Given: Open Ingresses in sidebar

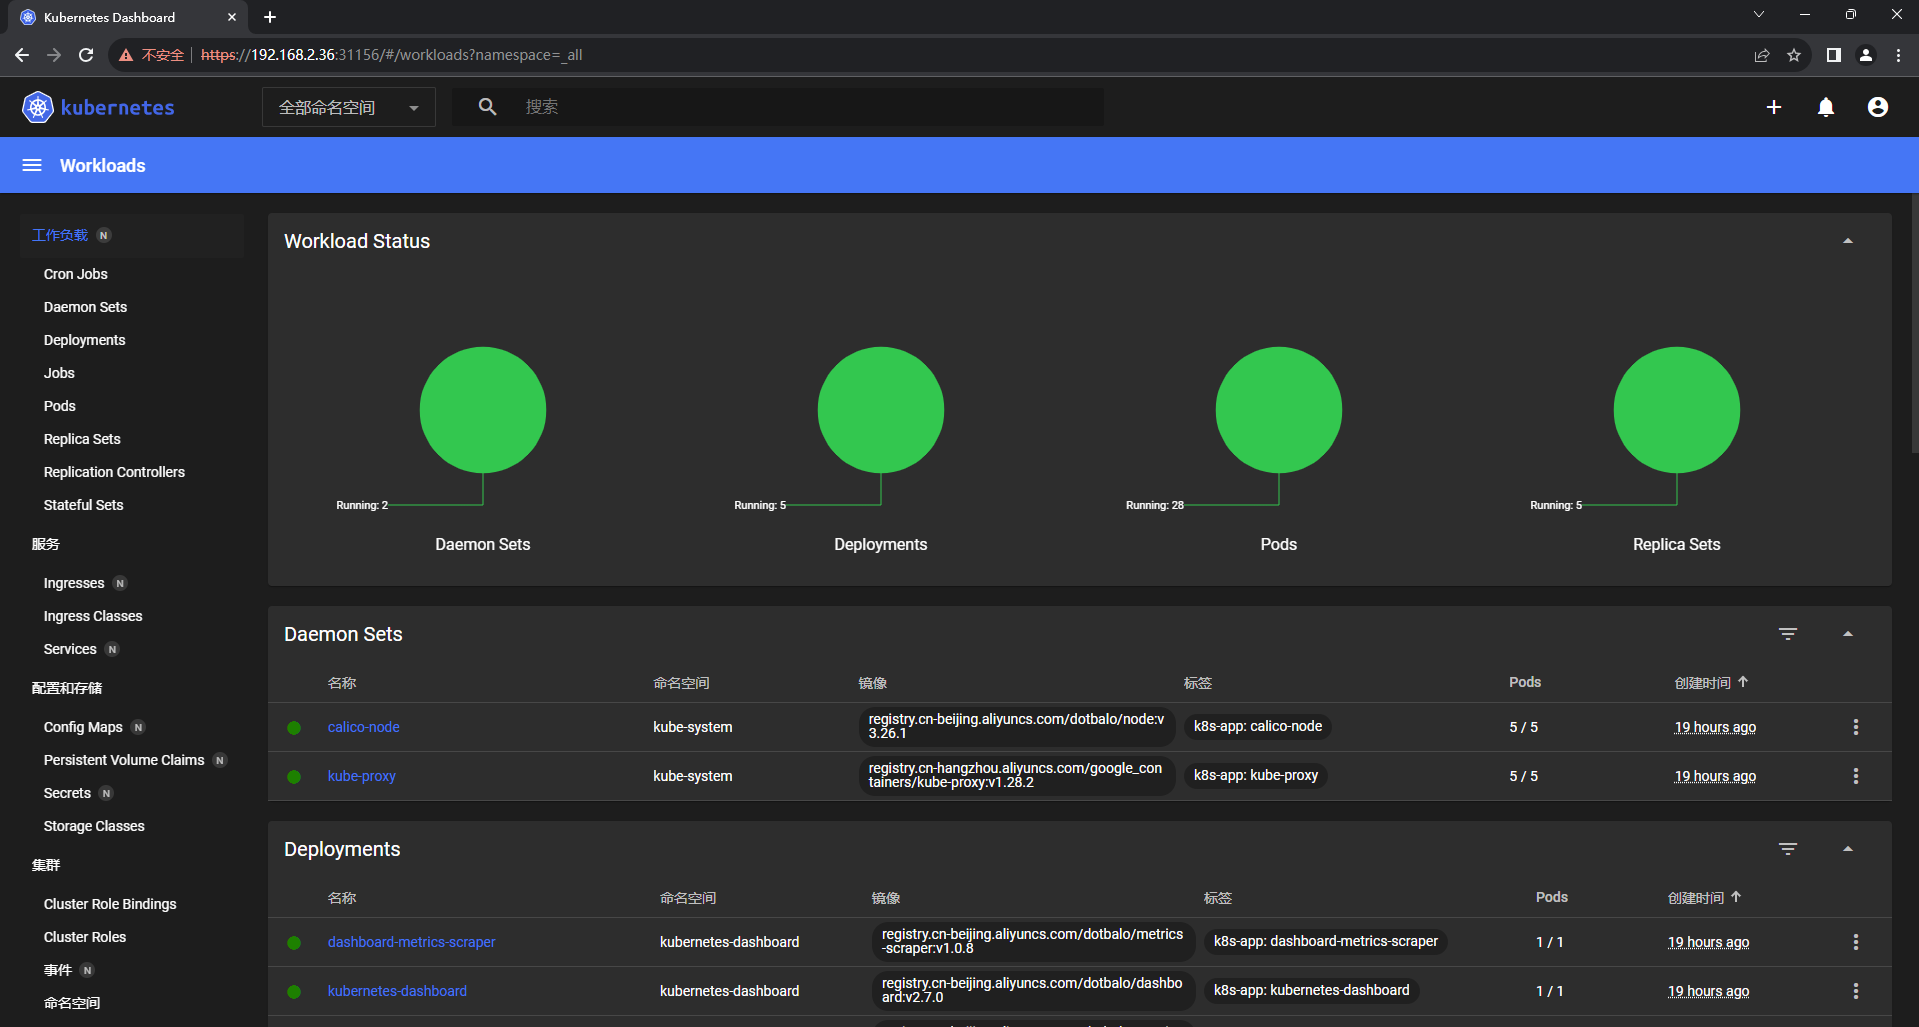Looking at the screenshot, I should click(x=74, y=583).
